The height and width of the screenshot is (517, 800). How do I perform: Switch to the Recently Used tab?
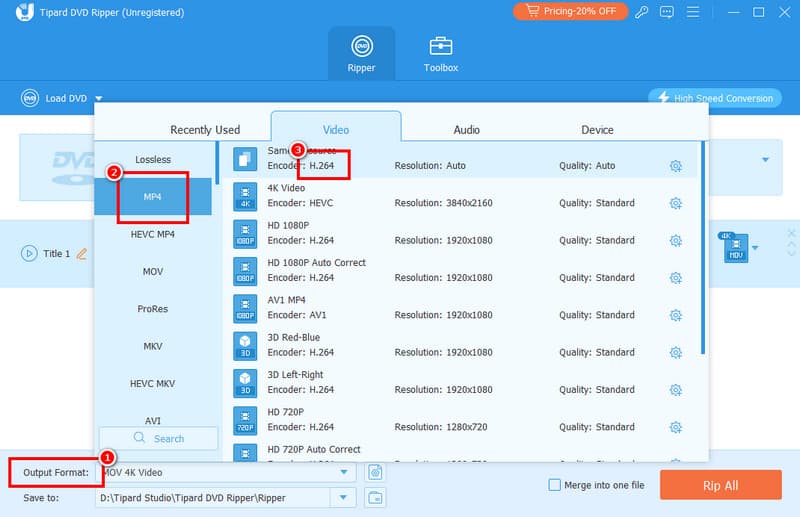(205, 130)
